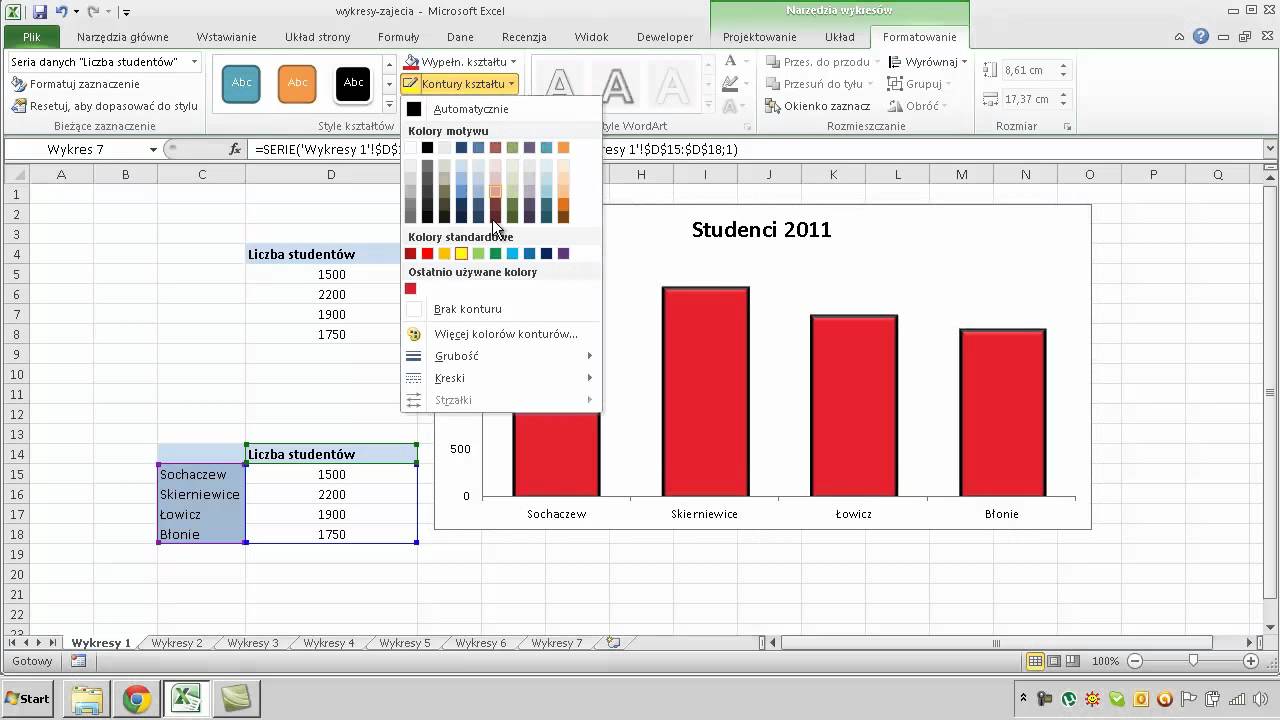
Task: Switch to Page Break Preview icon
Action: (1072, 661)
